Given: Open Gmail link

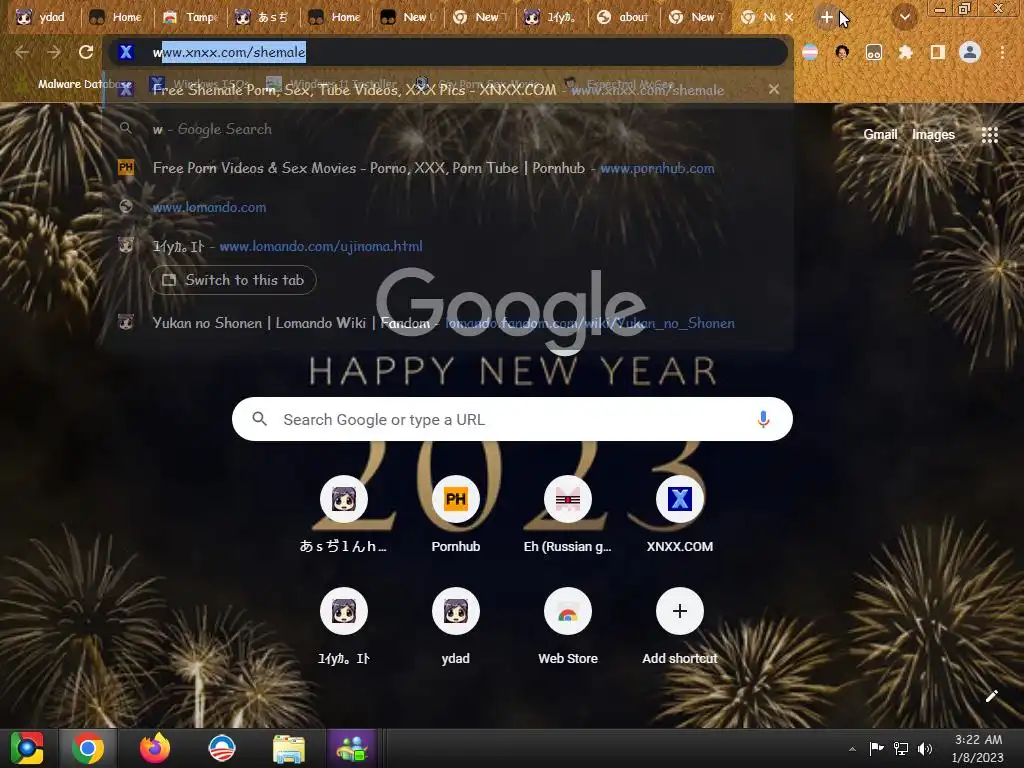Looking at the screenshot, I should pyautogui.click(x=880, y=135).
